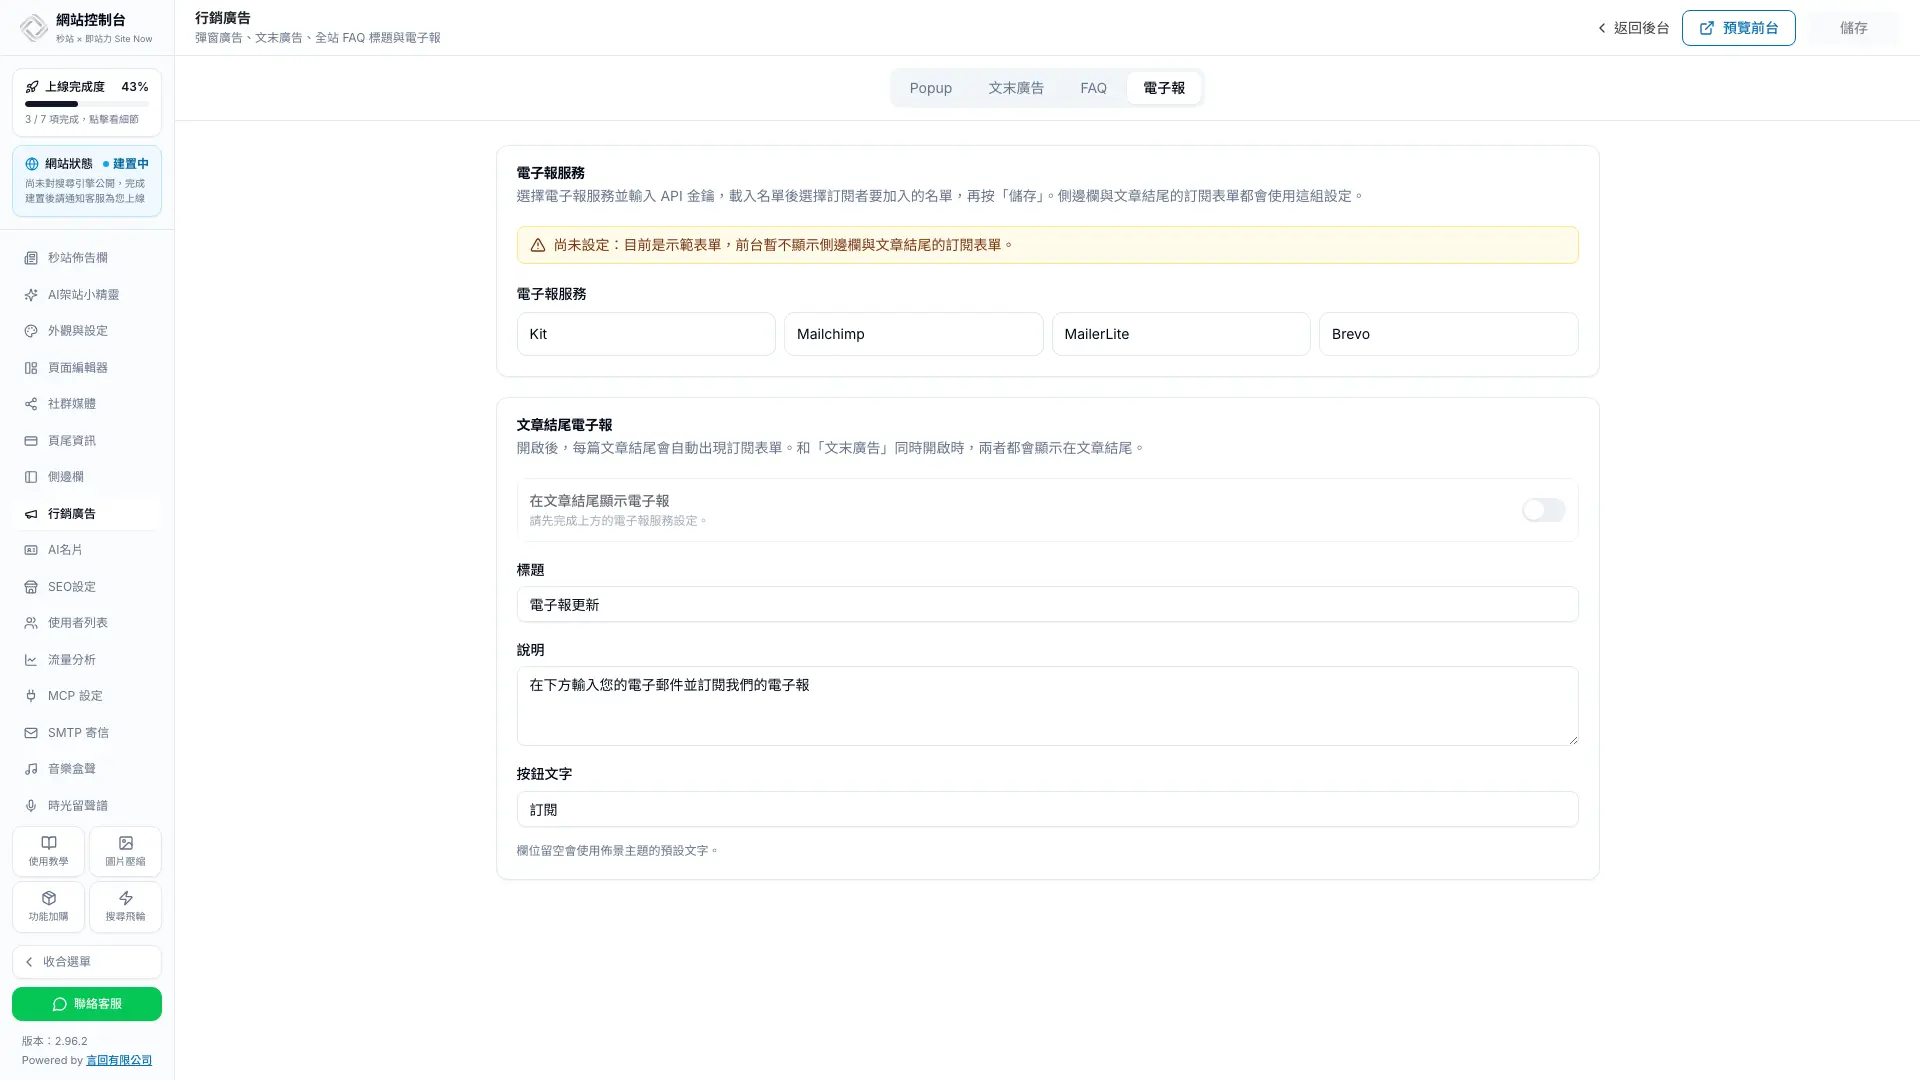The image size is (1920, 1080).
Task: Open 頁面編輯器 layout icon
Action: (31, 368)
